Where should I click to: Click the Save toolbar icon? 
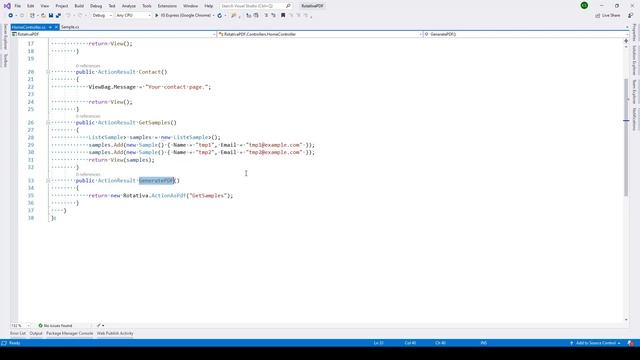[51, 16]
